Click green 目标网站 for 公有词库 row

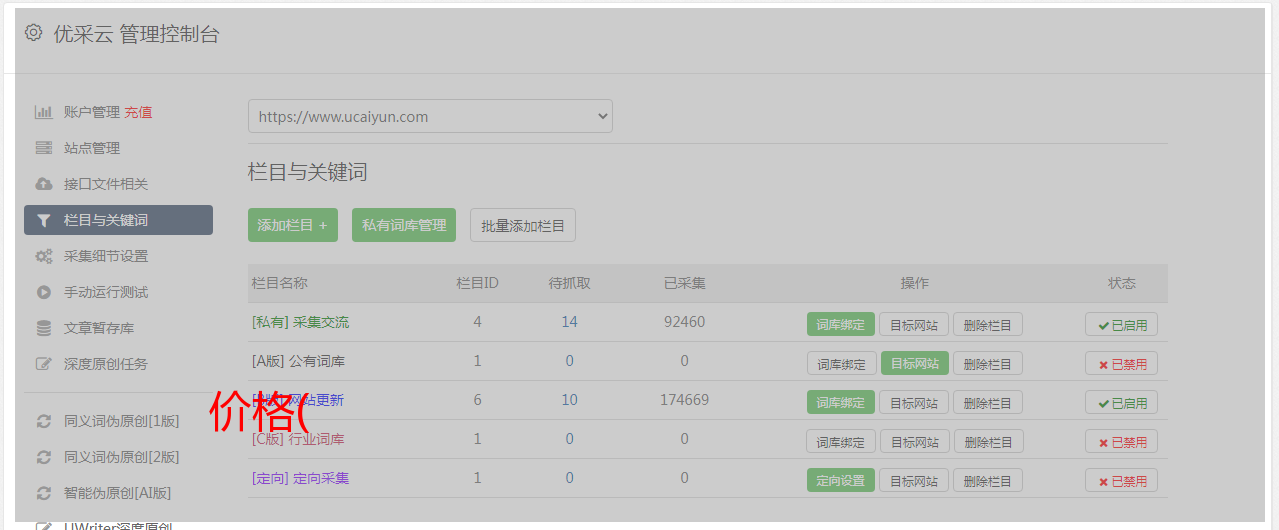click(x=914, y=363)
